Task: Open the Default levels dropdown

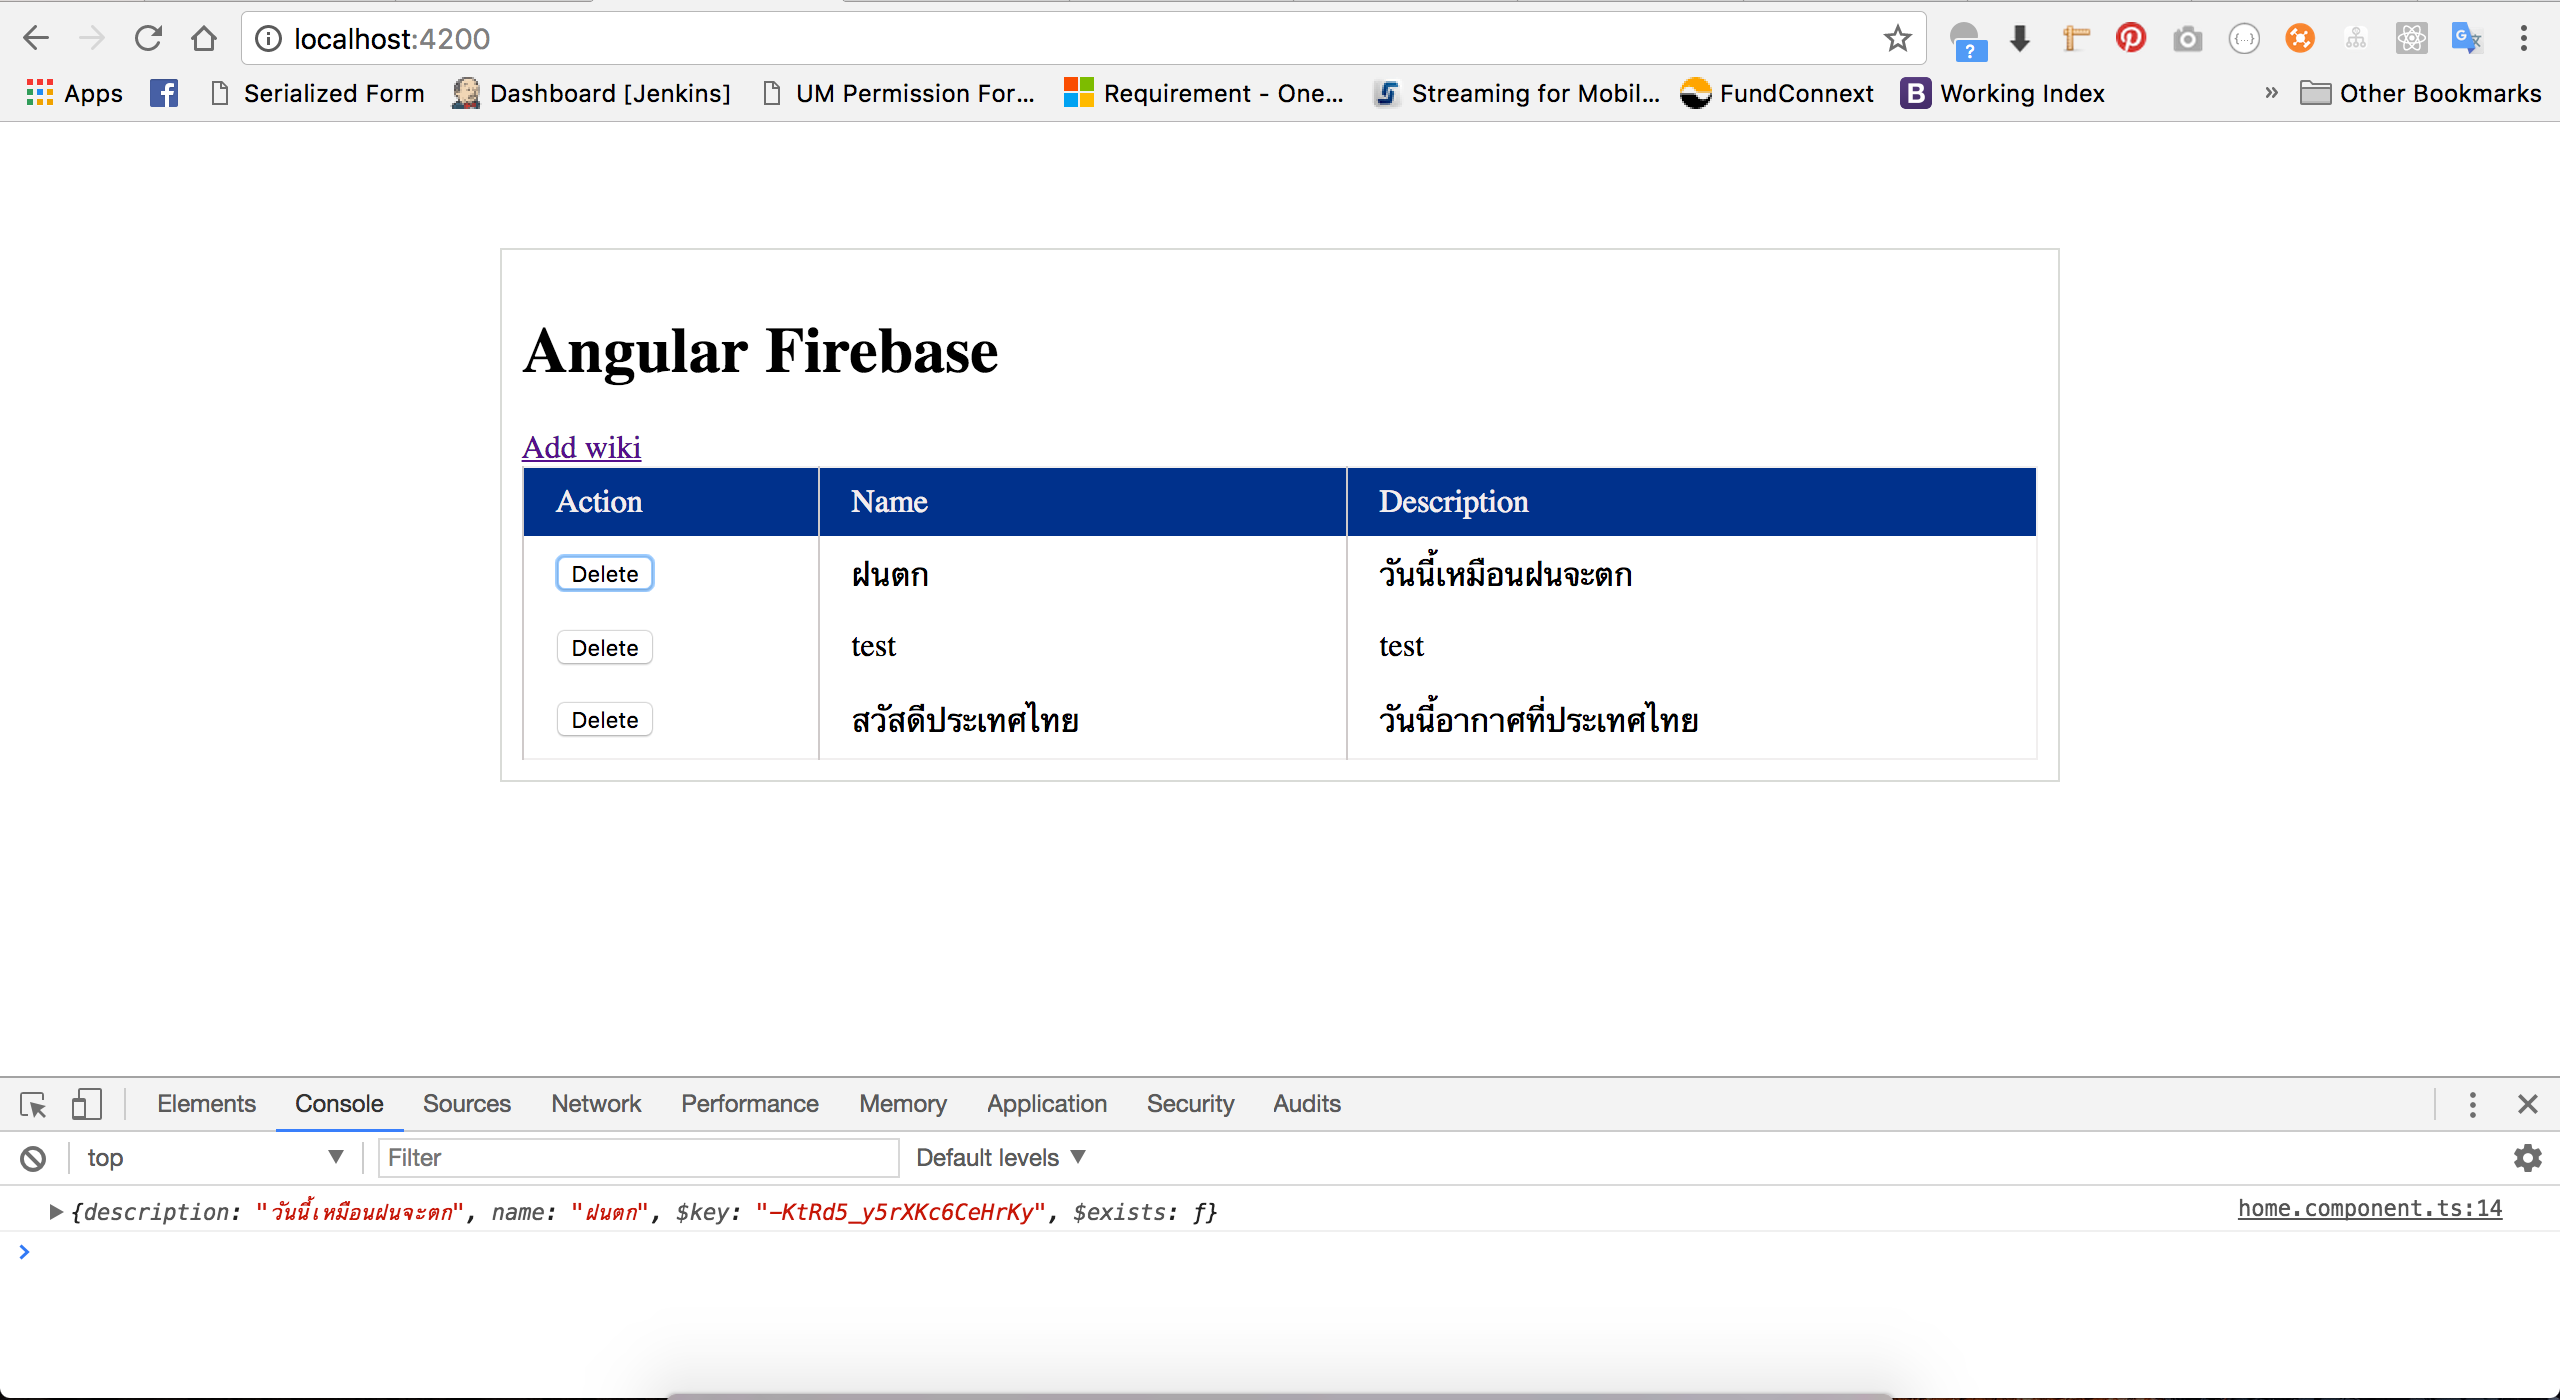Action: click(x=999, y=1157)
